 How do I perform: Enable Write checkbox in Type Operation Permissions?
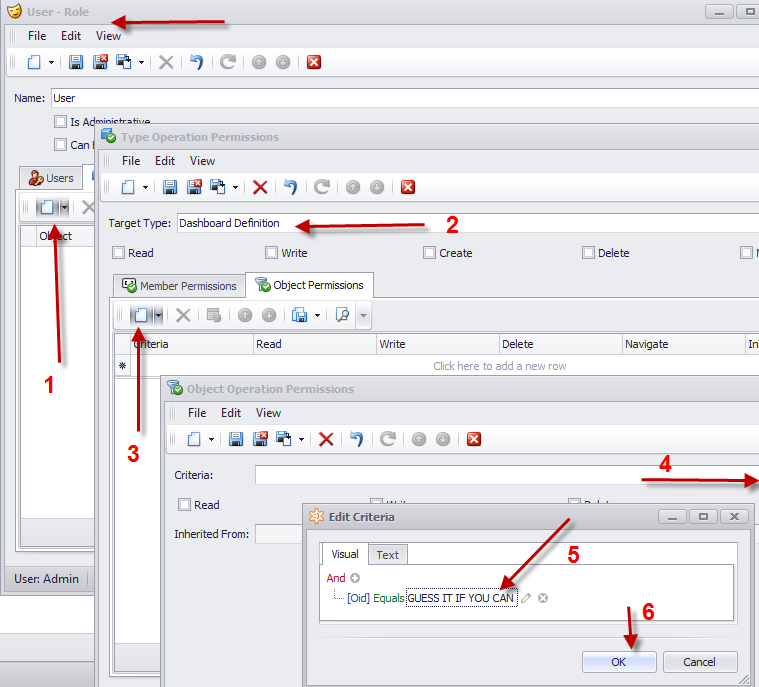click(x=272, y=253)
